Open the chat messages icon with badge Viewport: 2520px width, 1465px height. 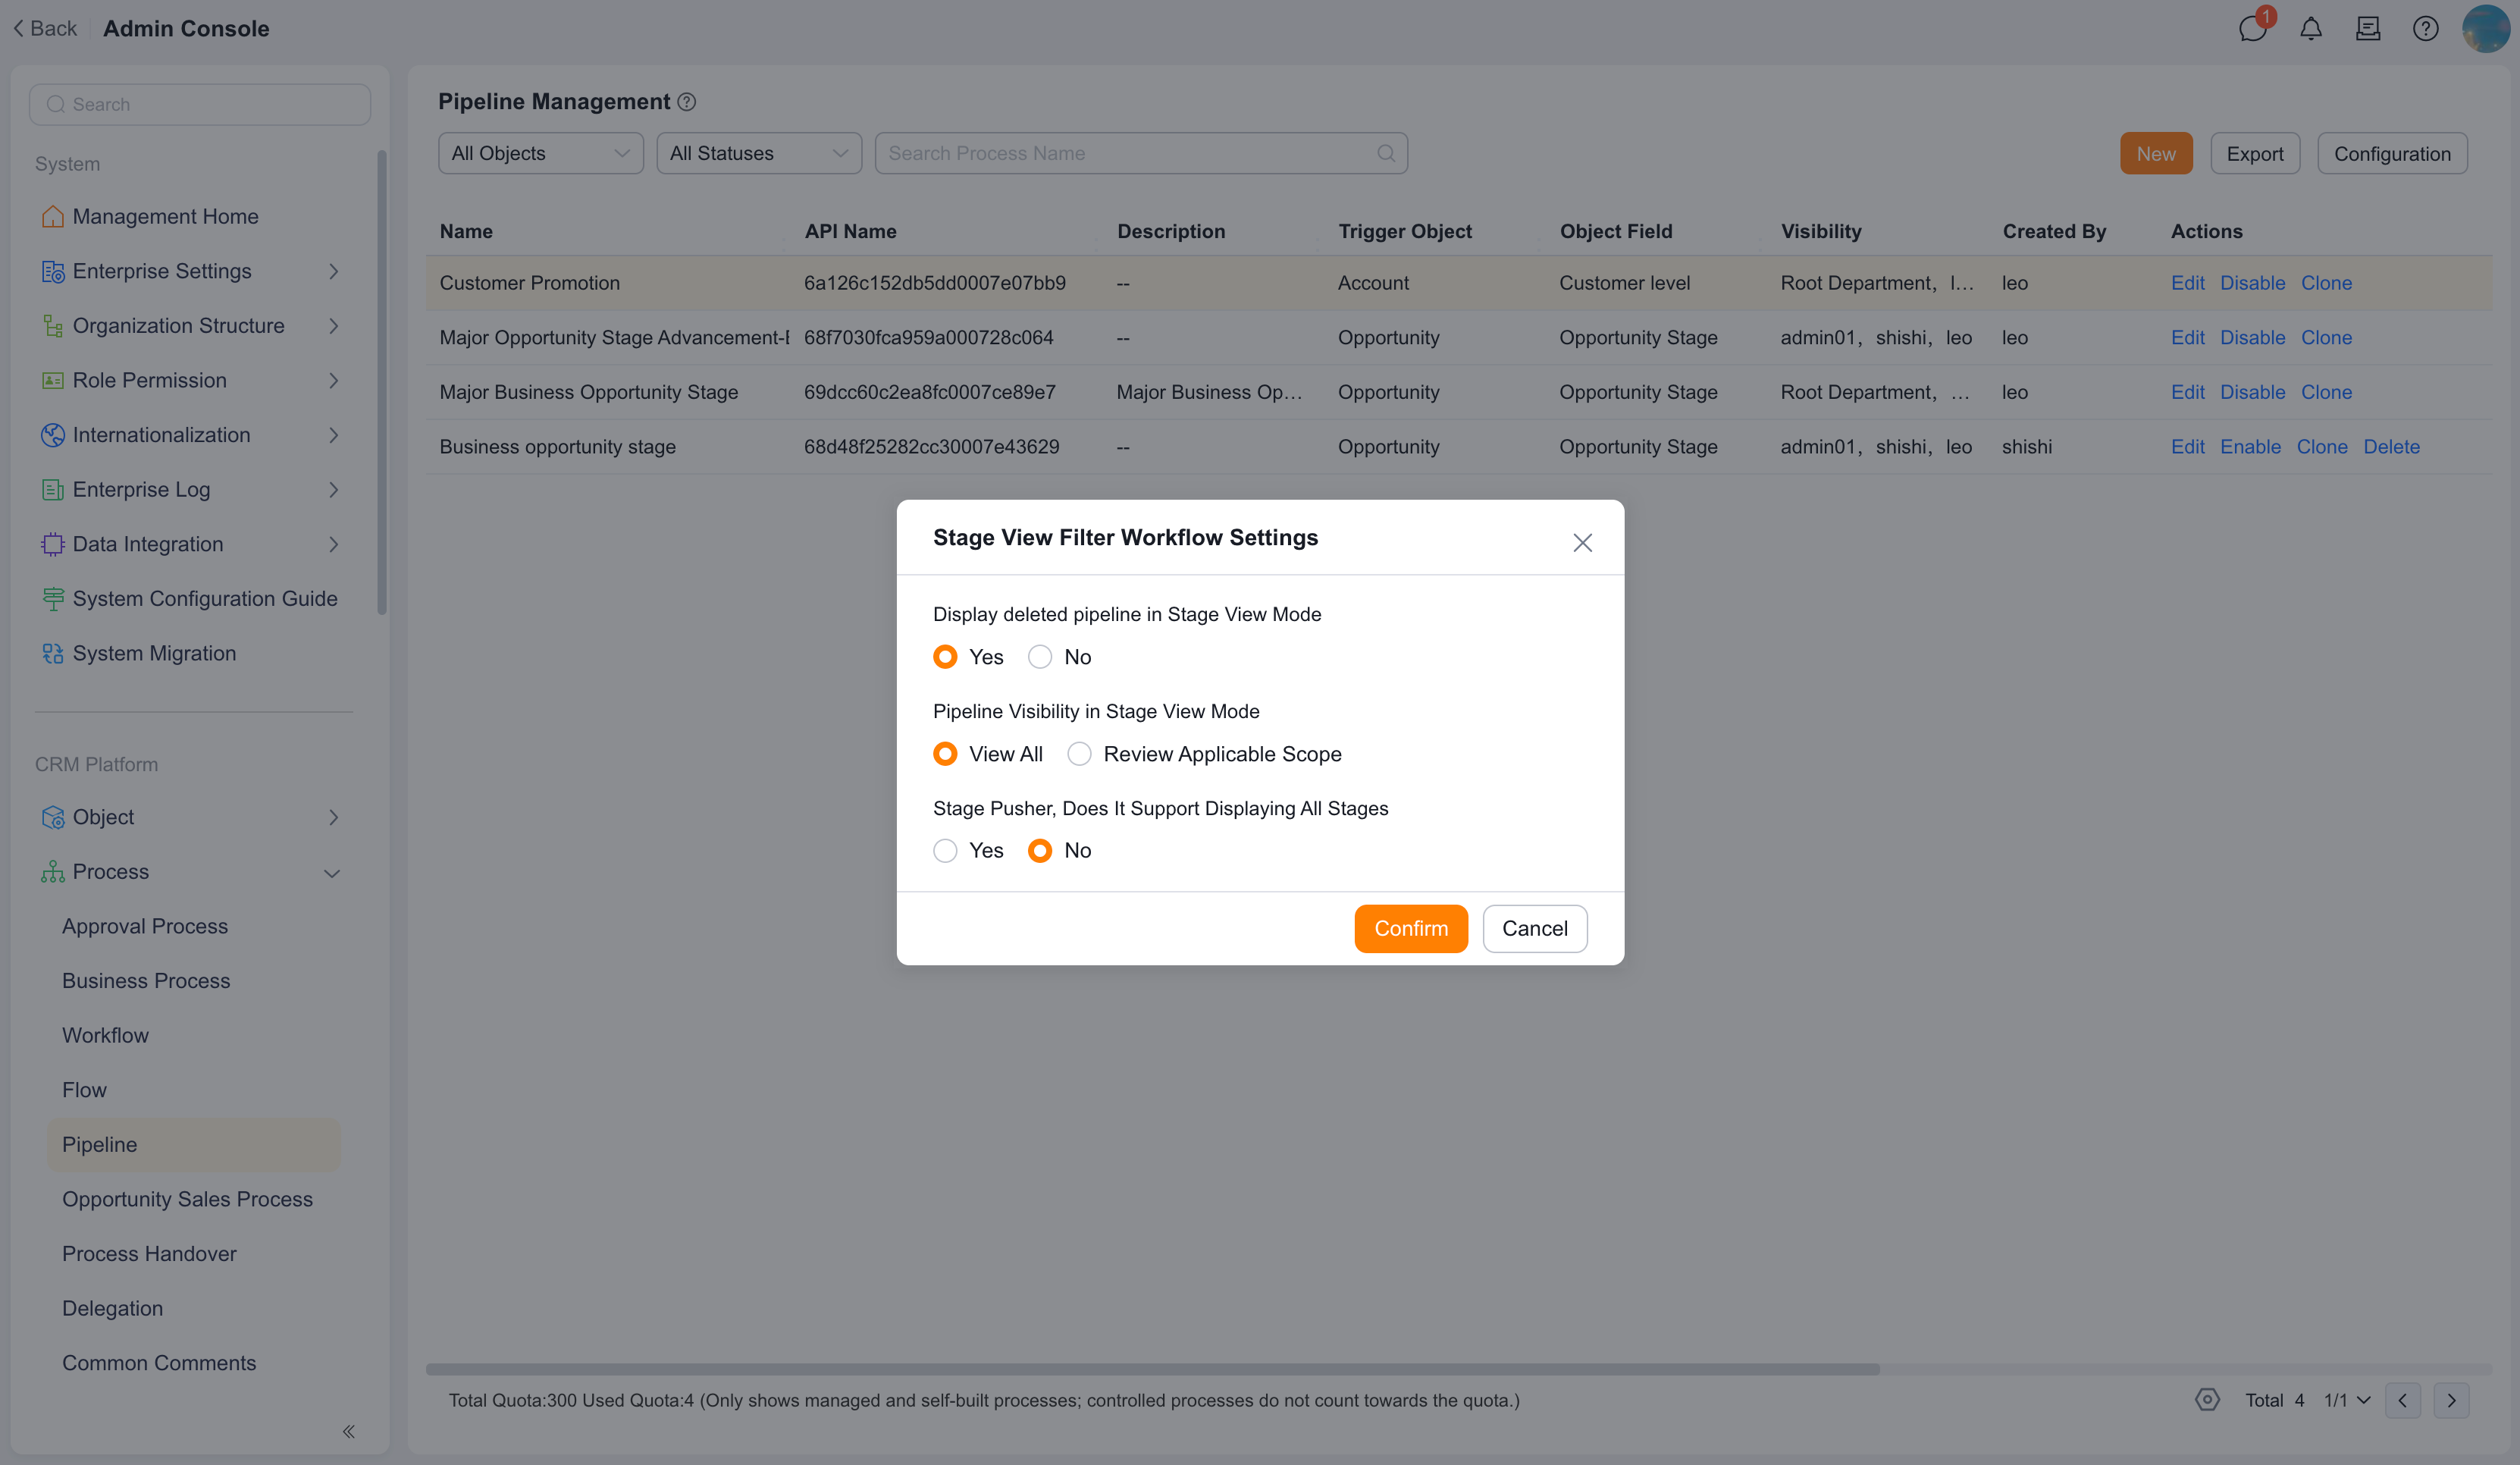(x=2253, y=28)
